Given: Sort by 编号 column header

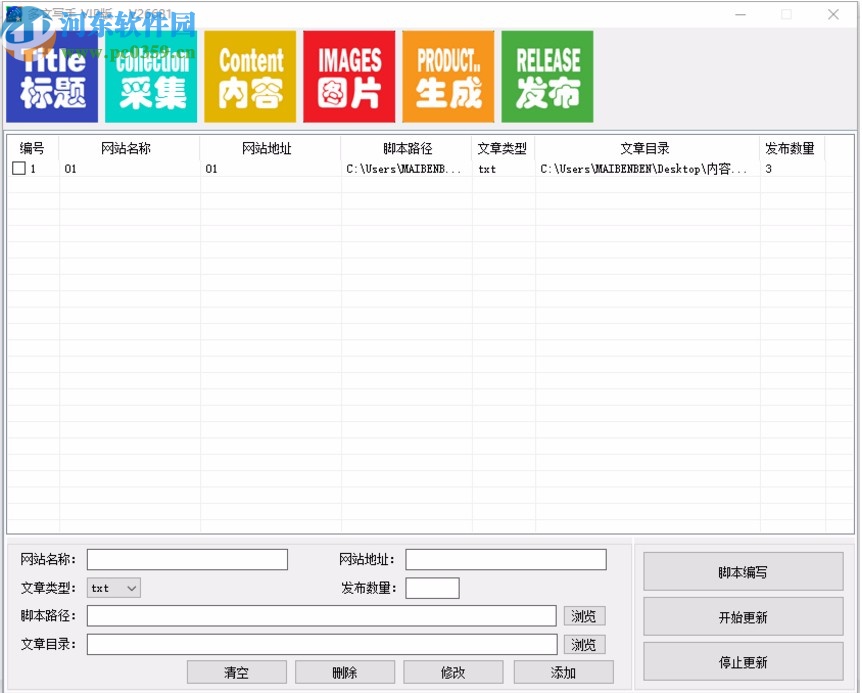Looking at the screenshot, I should click(x=32, y=148).
